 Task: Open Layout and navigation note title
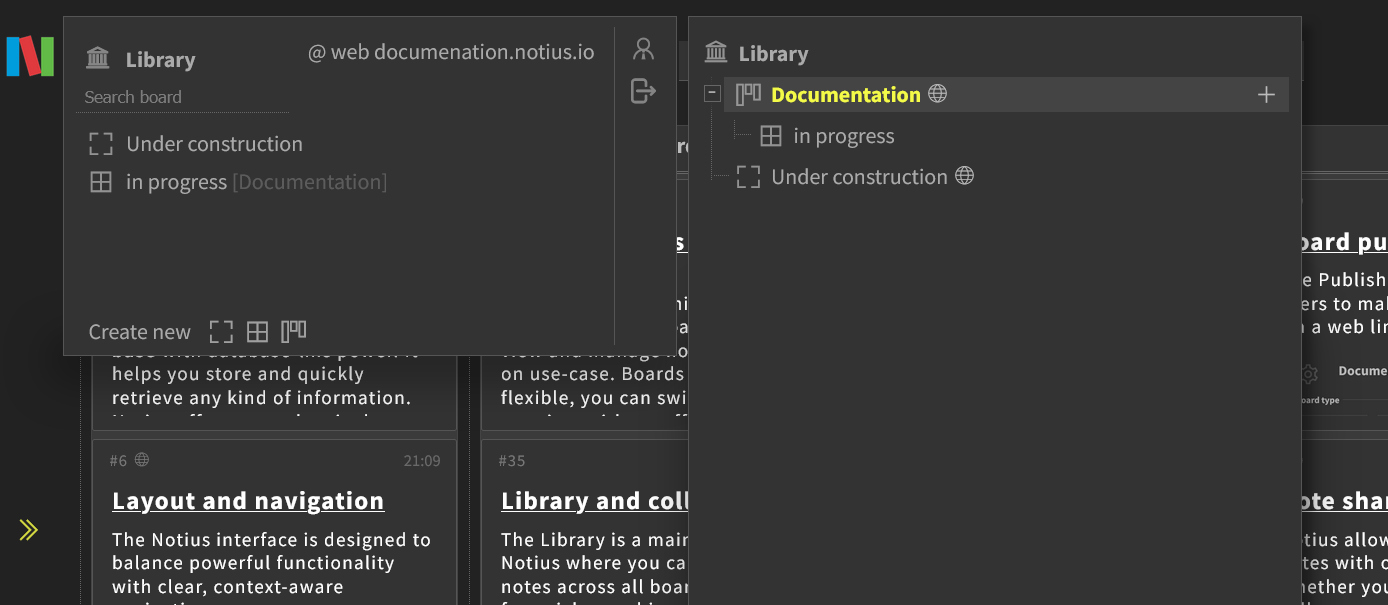(x=248, y=501)
